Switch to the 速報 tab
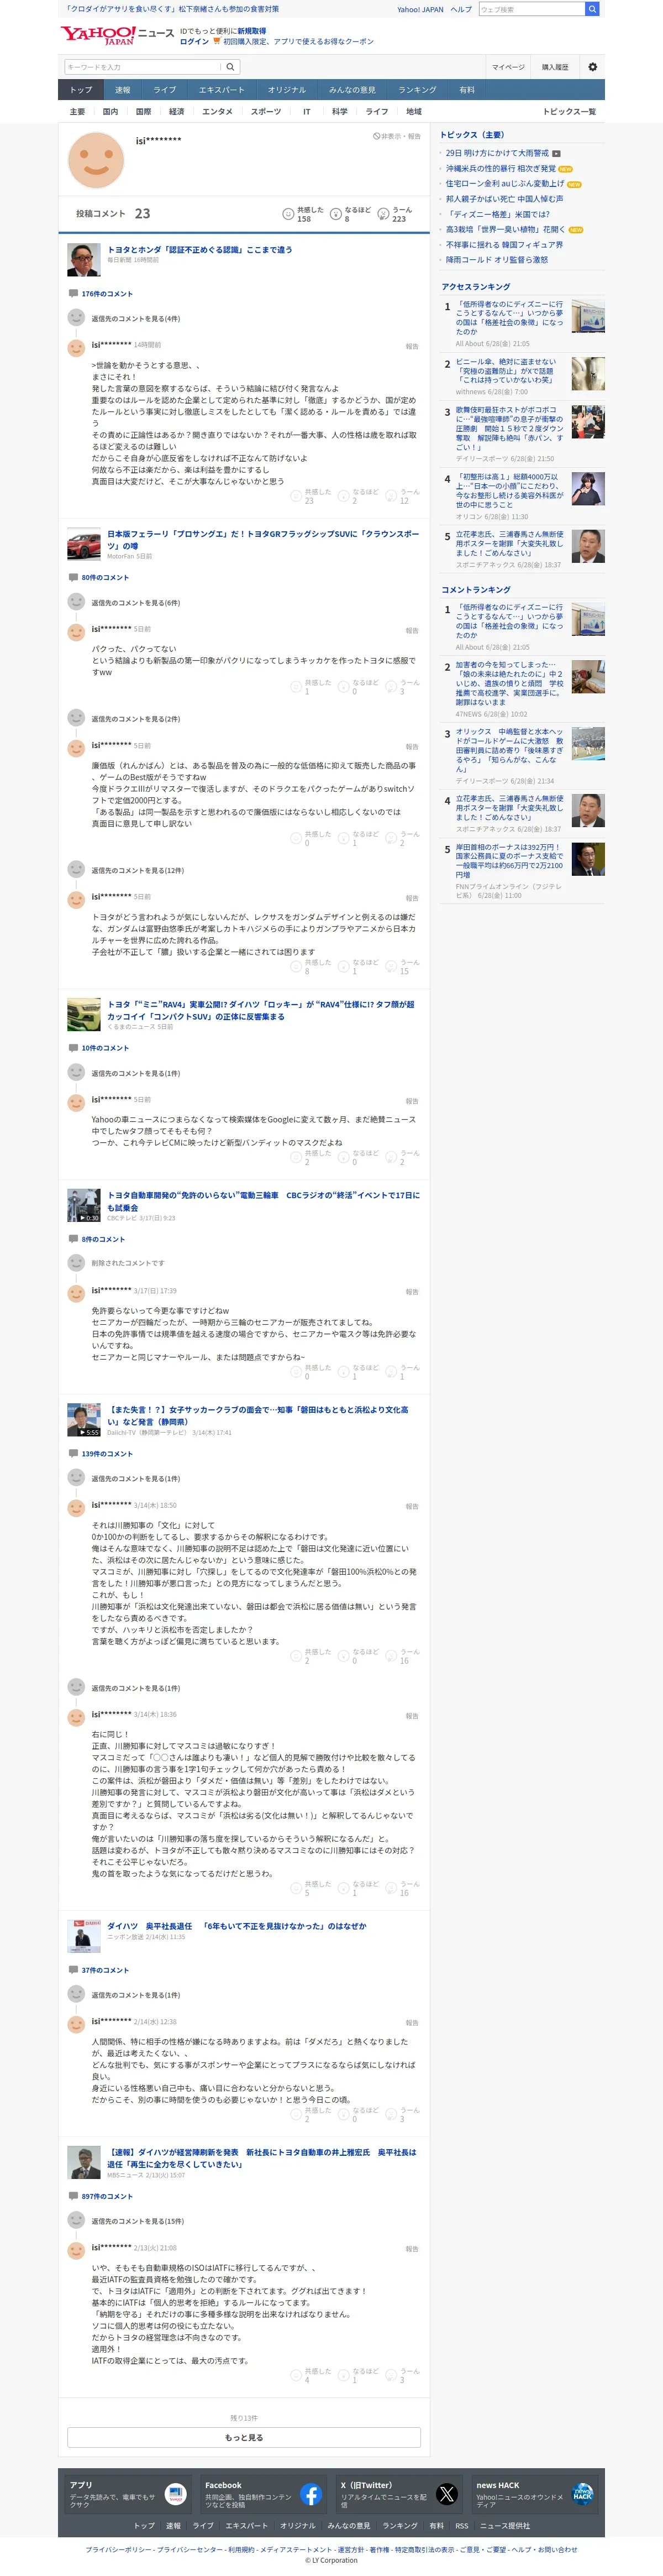 coord(122,90)
